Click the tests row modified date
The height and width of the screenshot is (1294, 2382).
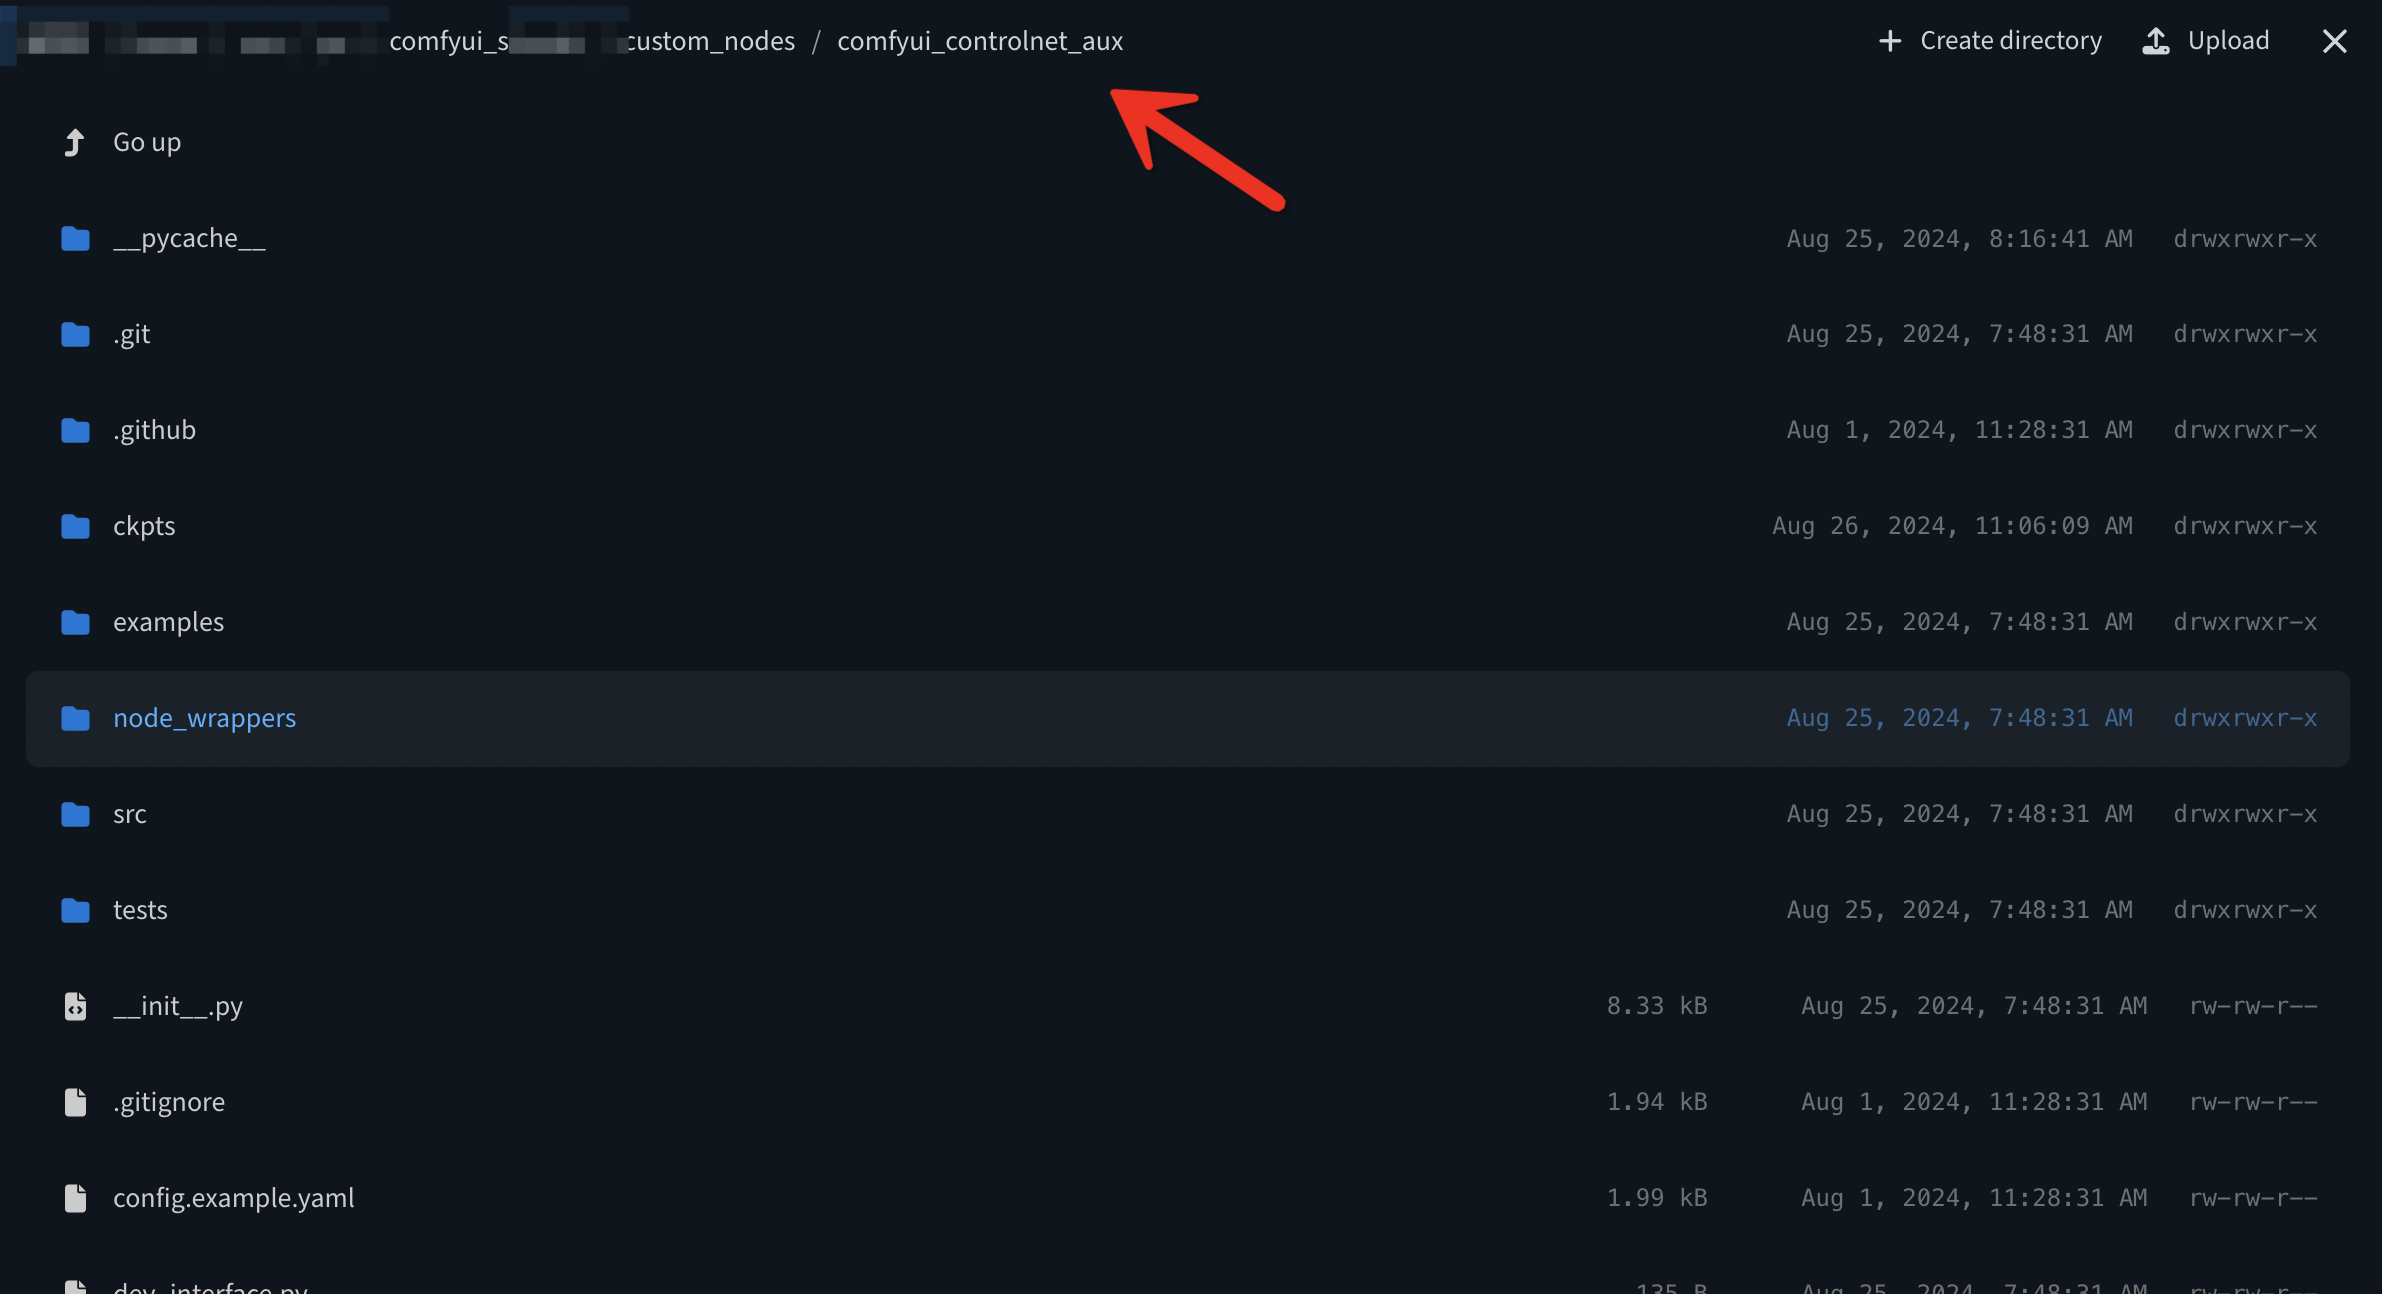tap(1960, 910)
